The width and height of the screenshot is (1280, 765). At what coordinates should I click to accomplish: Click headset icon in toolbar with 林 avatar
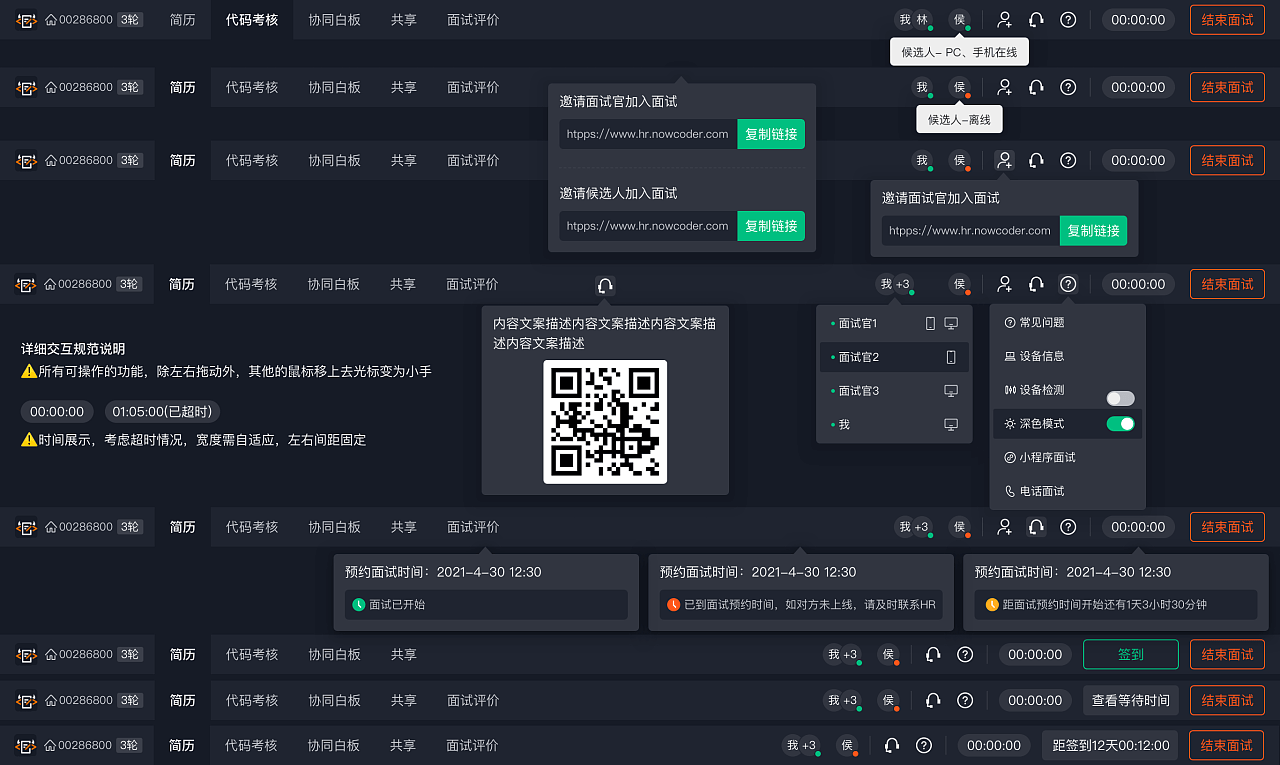pyautogui.click(x=1036, y=20)
